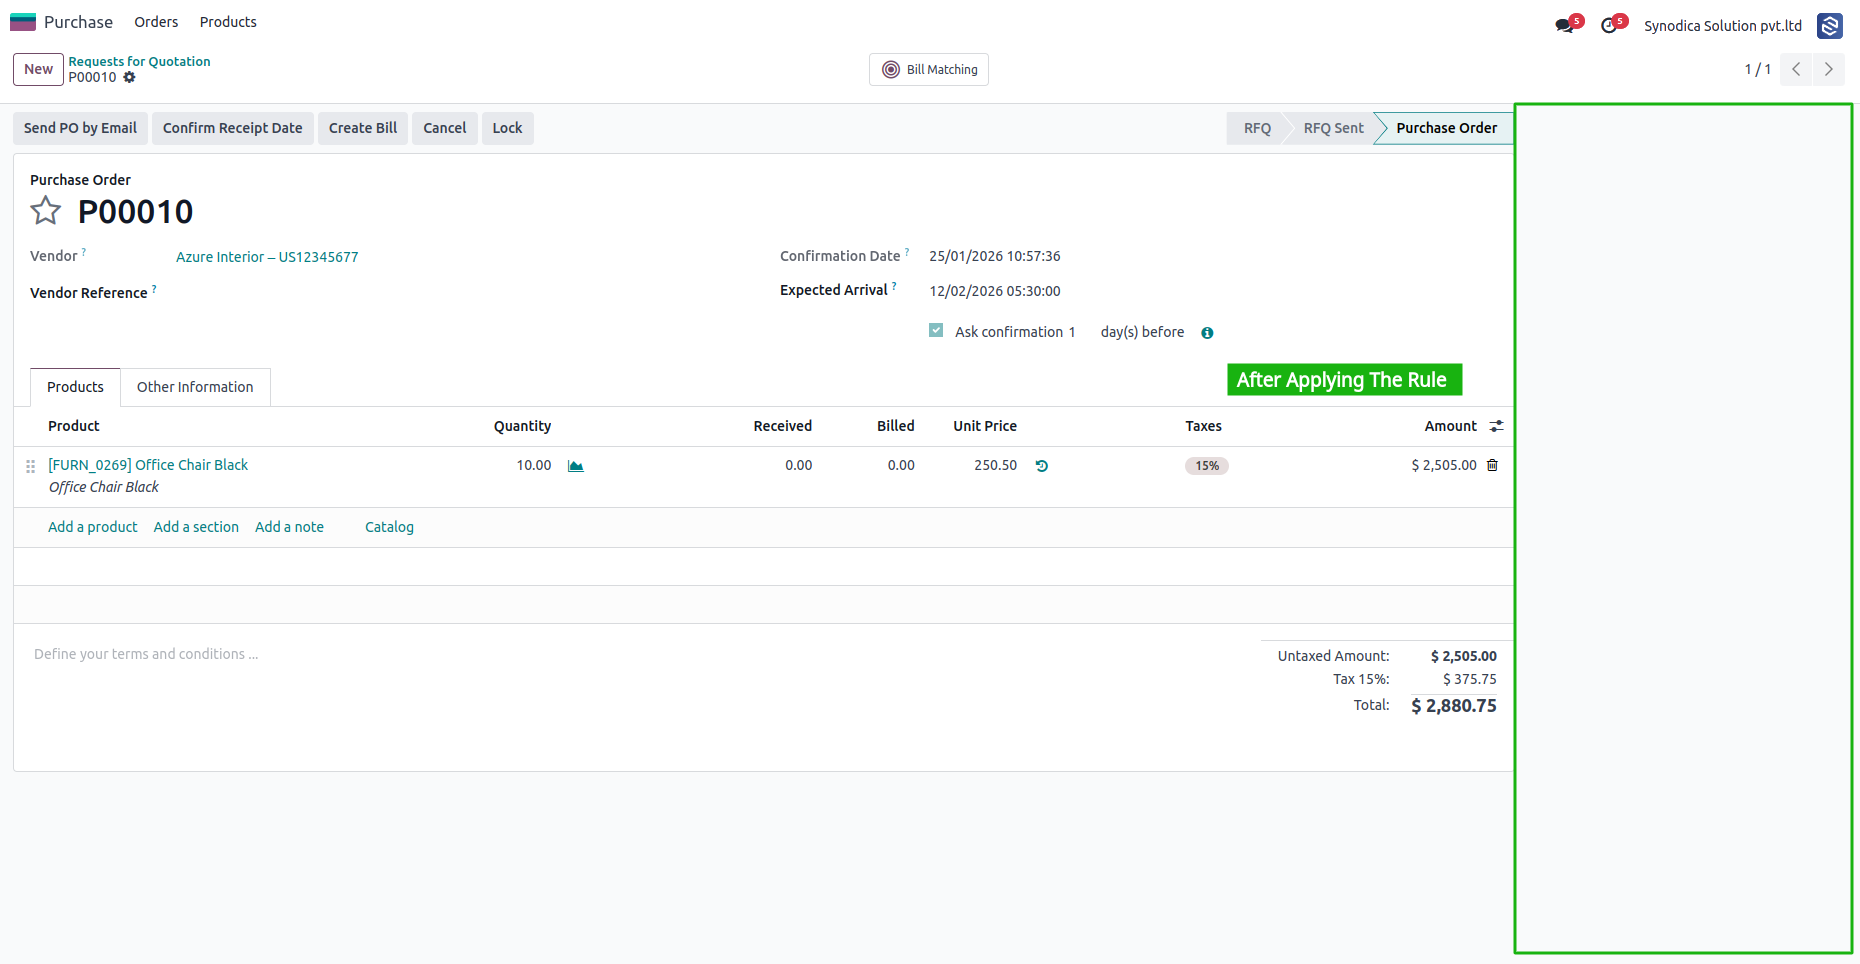Click the info icon after day(s) before

point(1207,333)
